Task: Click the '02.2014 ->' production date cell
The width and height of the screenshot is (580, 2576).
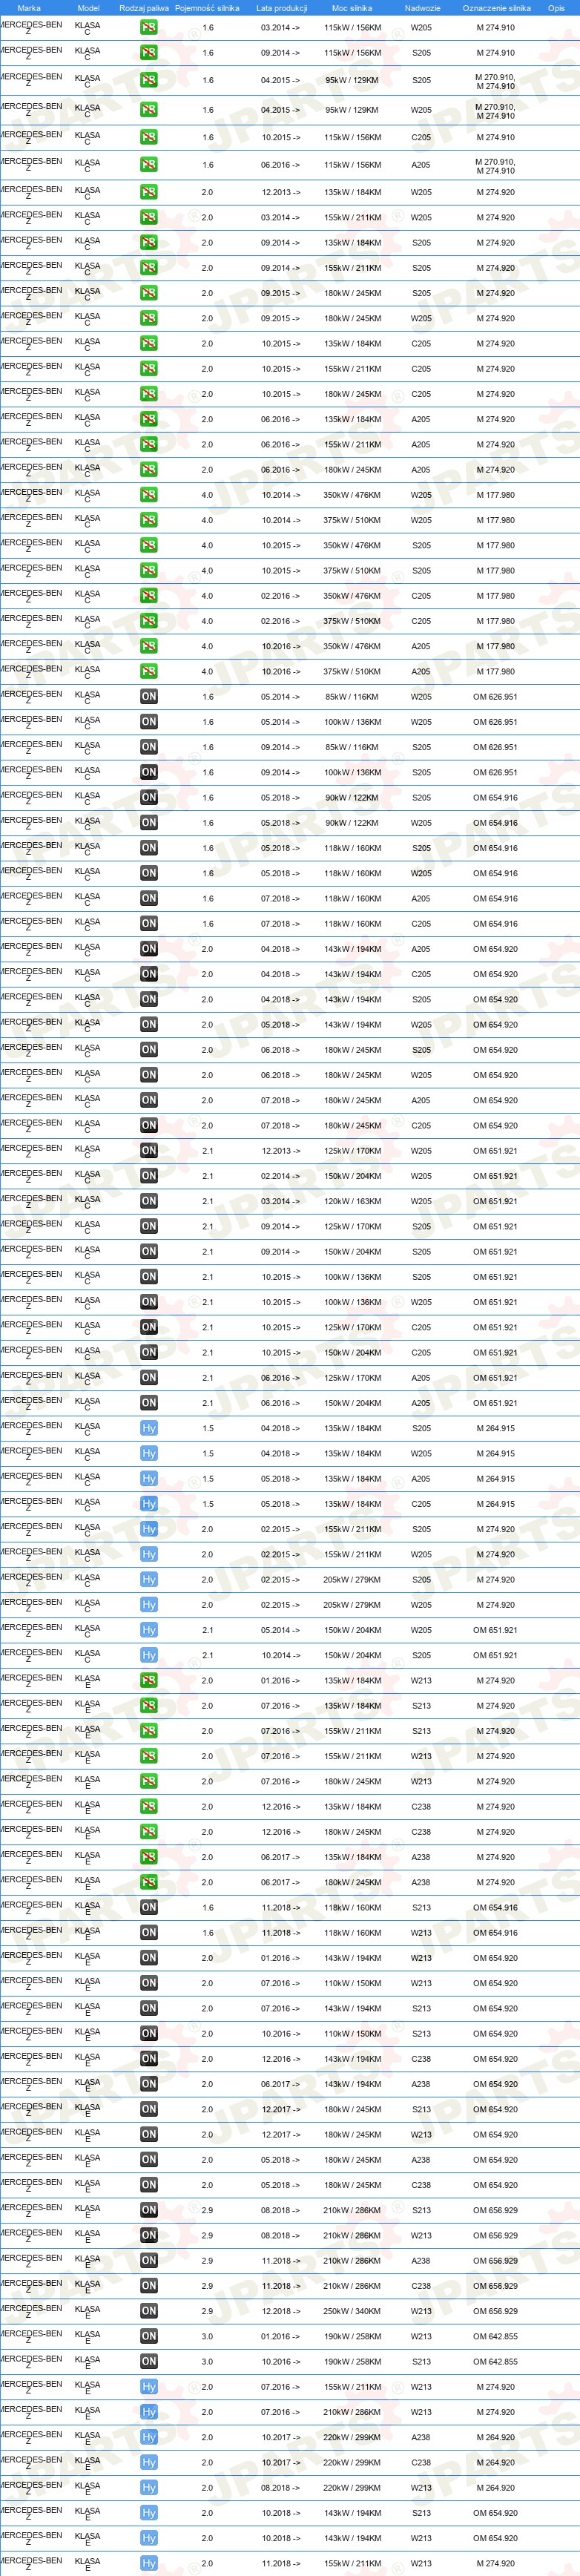Action: pyautogui.click(x=281, y=1176)
